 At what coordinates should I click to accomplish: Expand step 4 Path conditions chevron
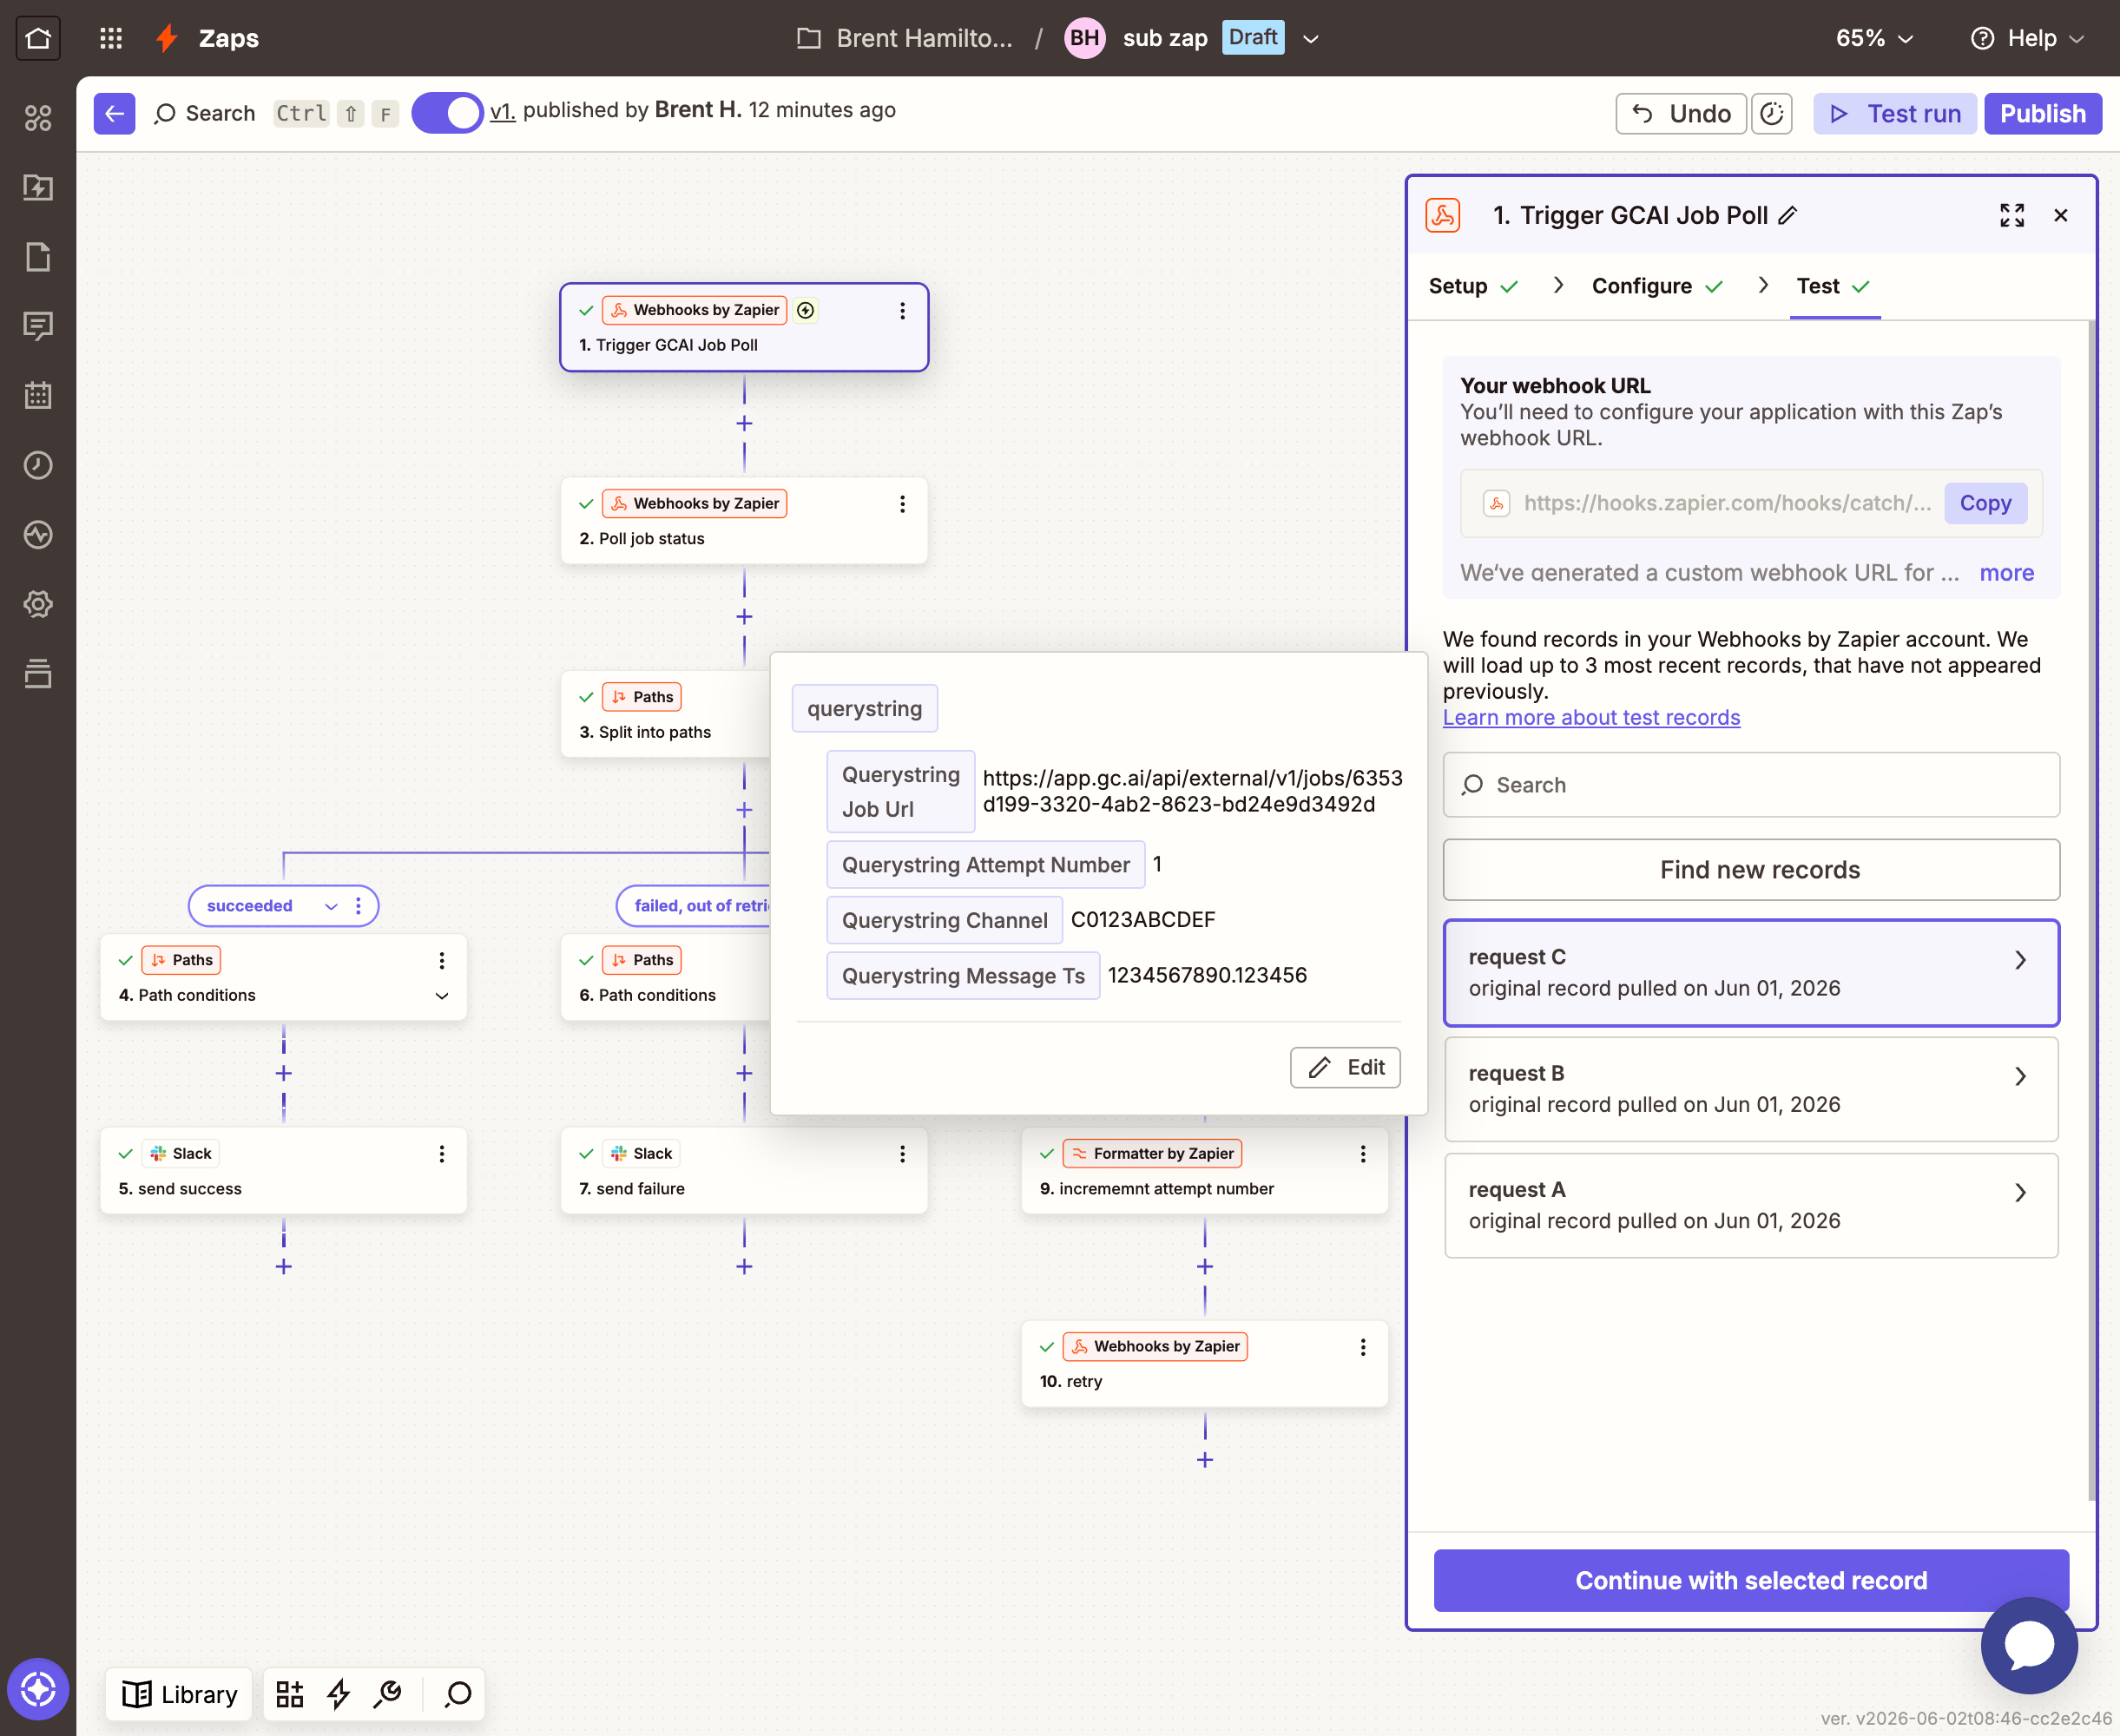click(441, 996)
